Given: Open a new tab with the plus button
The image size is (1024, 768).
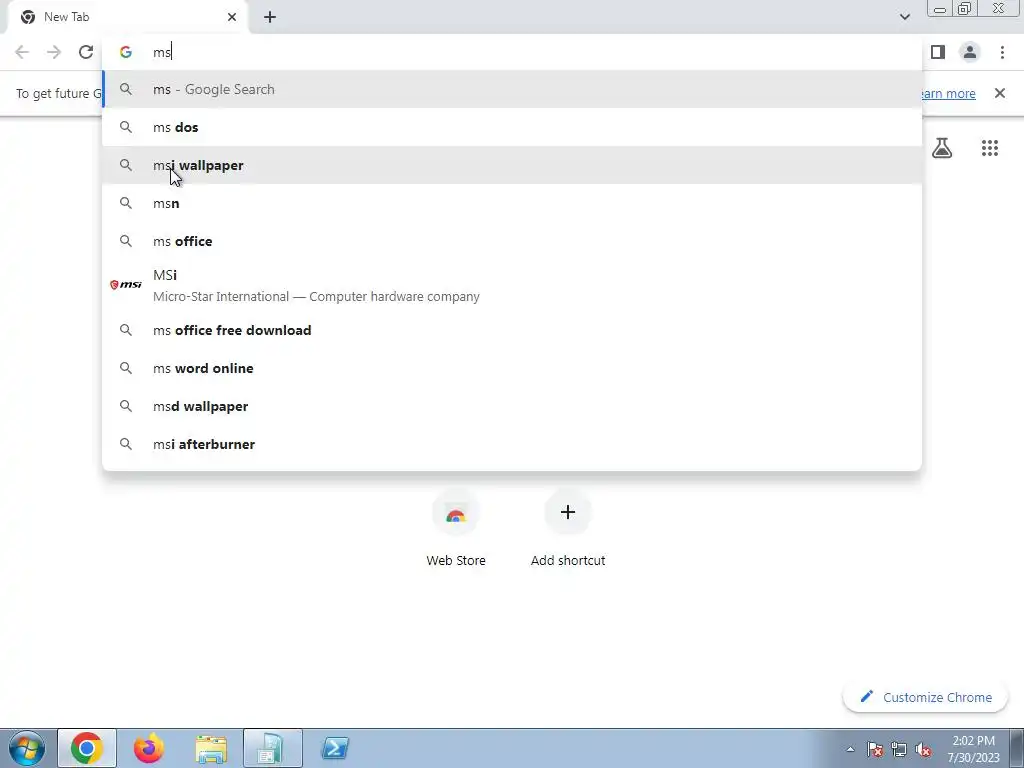Looking at the screenshot, I should tap(270, 17).
